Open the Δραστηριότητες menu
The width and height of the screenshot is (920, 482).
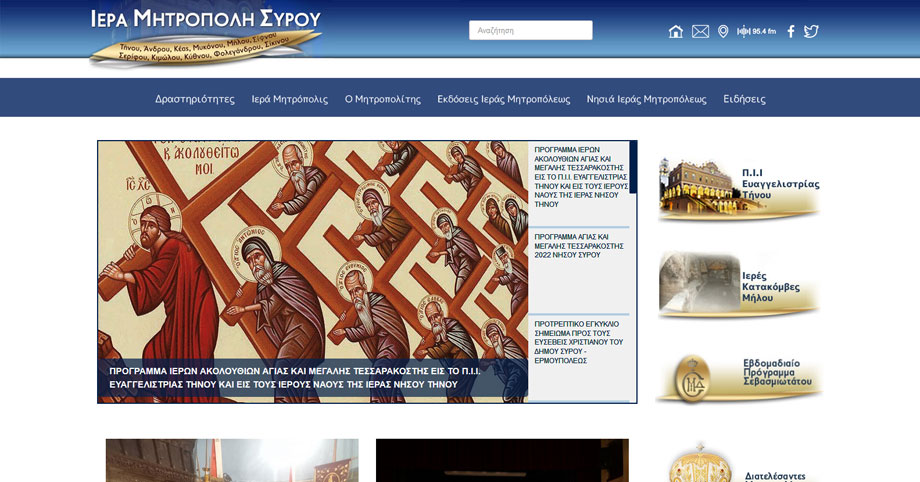tap(195, 99)
